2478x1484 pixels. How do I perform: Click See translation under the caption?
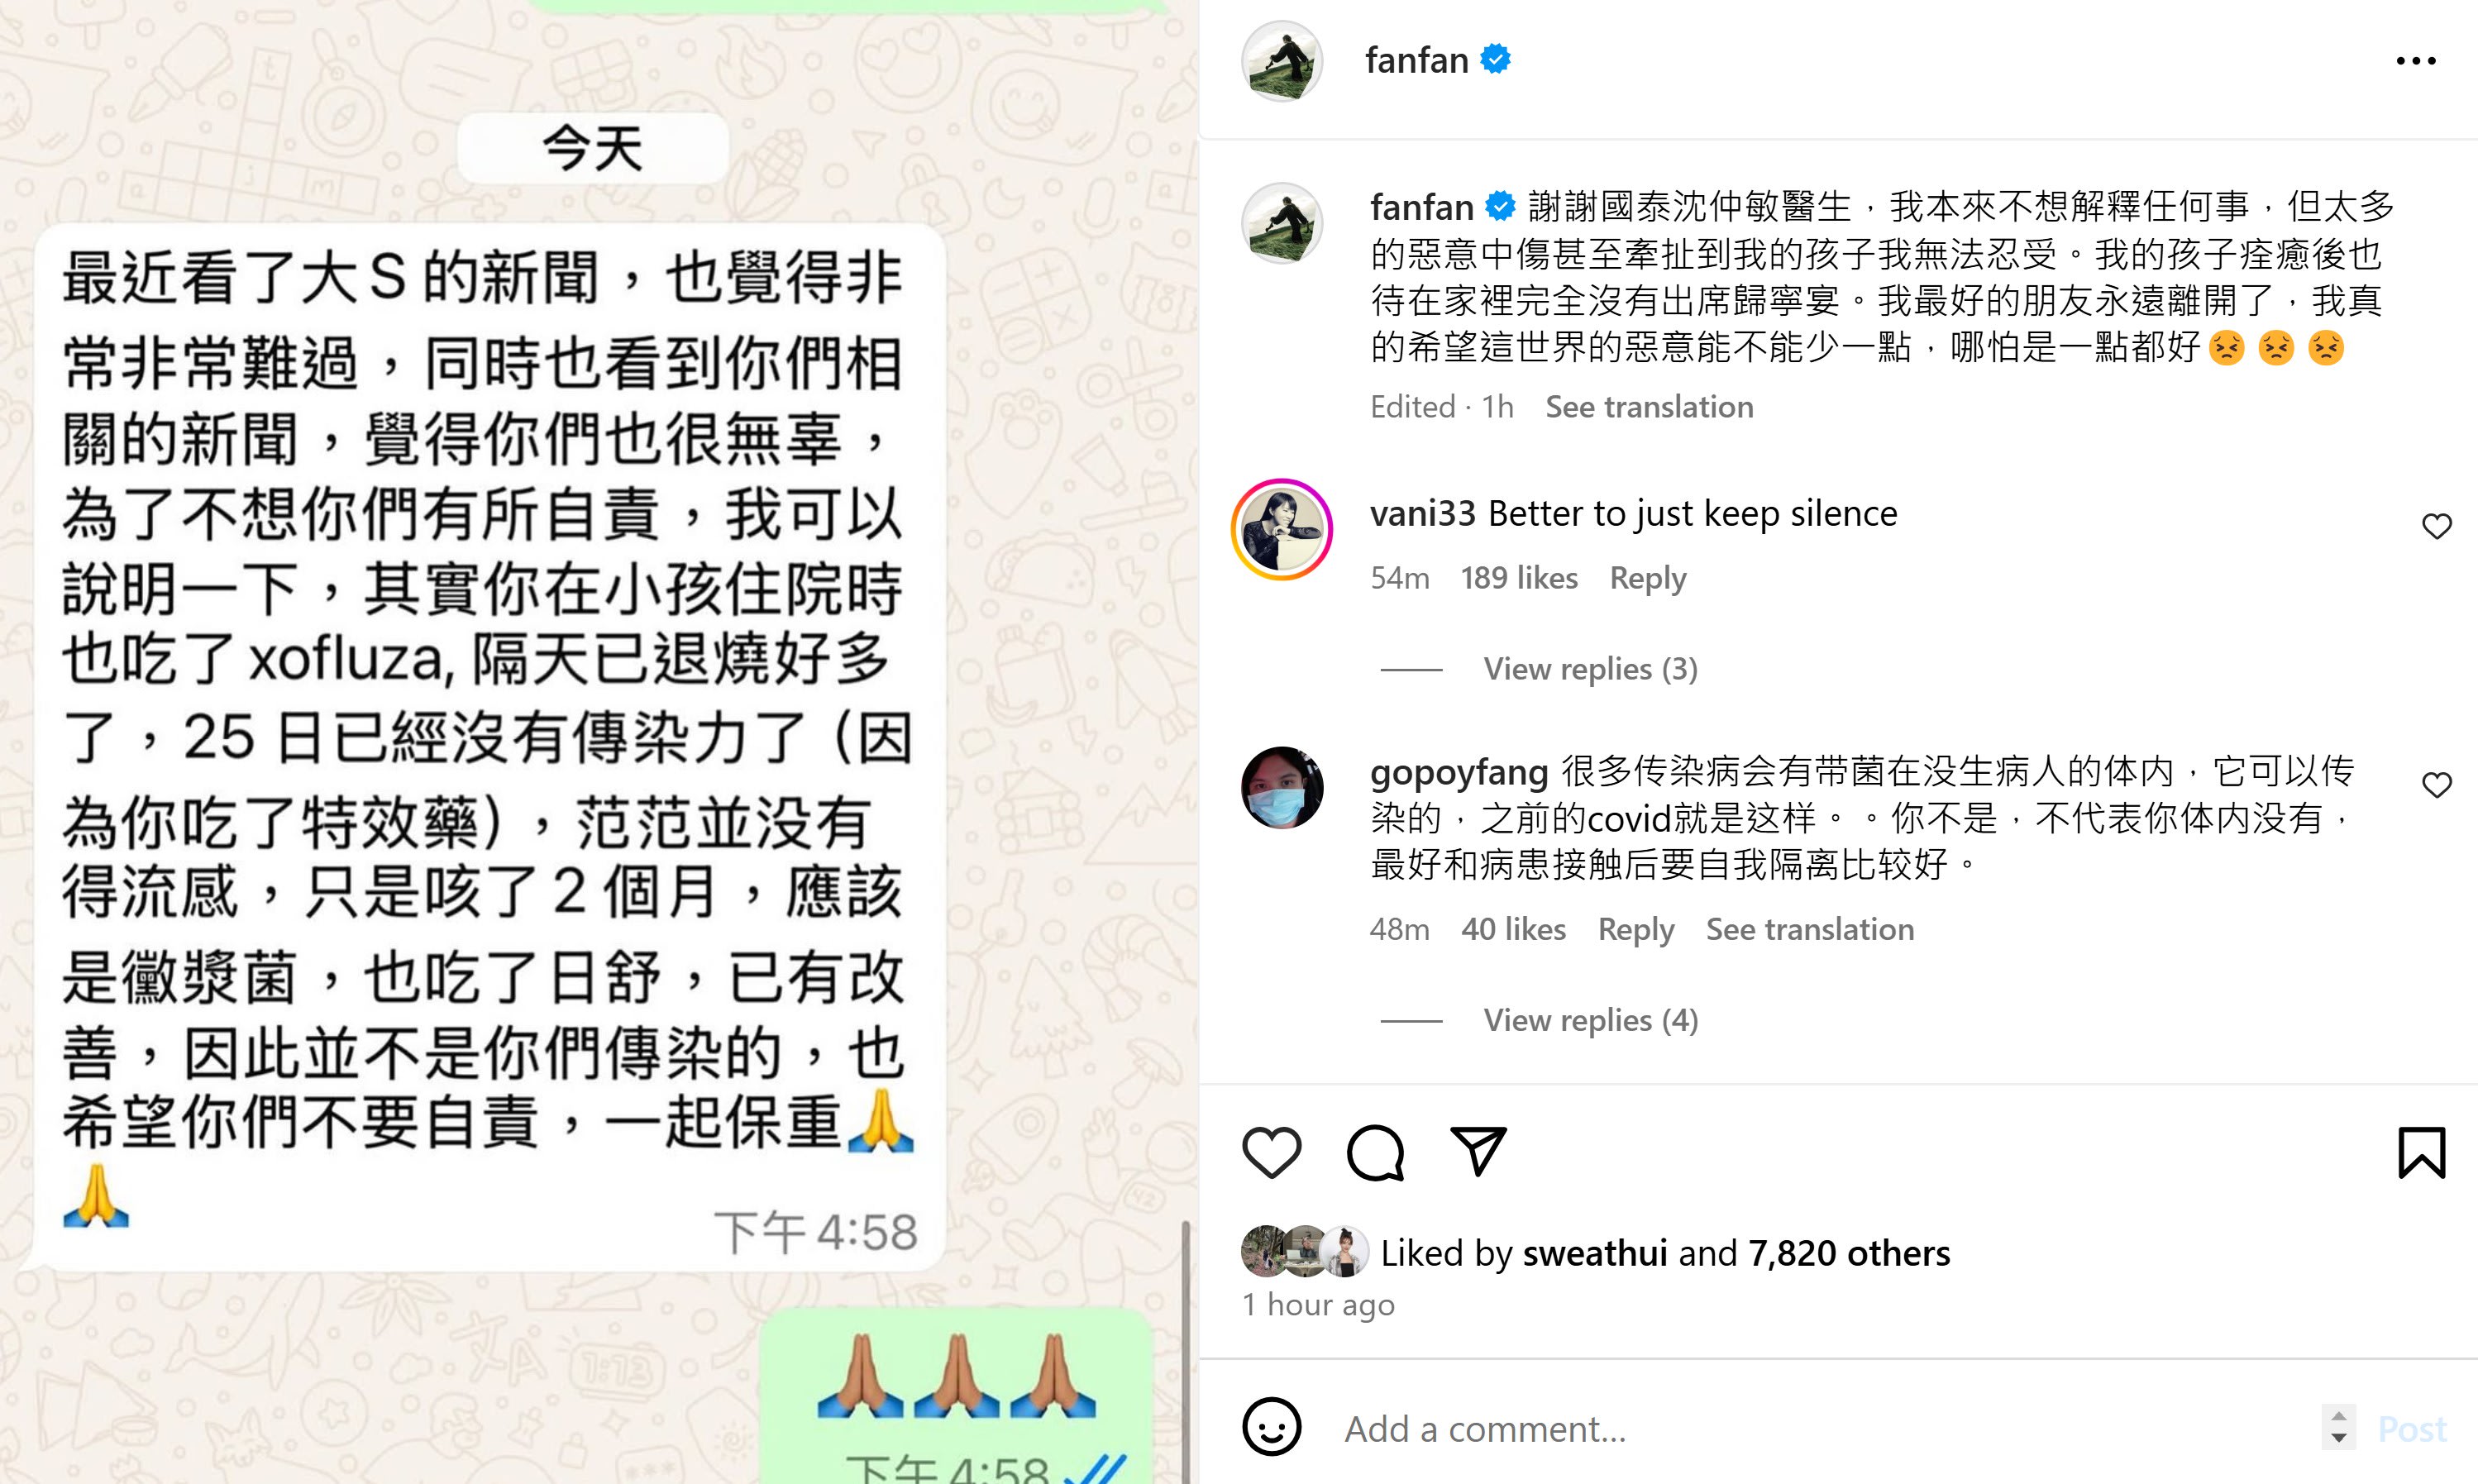pyautogui.click(x=1649, y=407)
